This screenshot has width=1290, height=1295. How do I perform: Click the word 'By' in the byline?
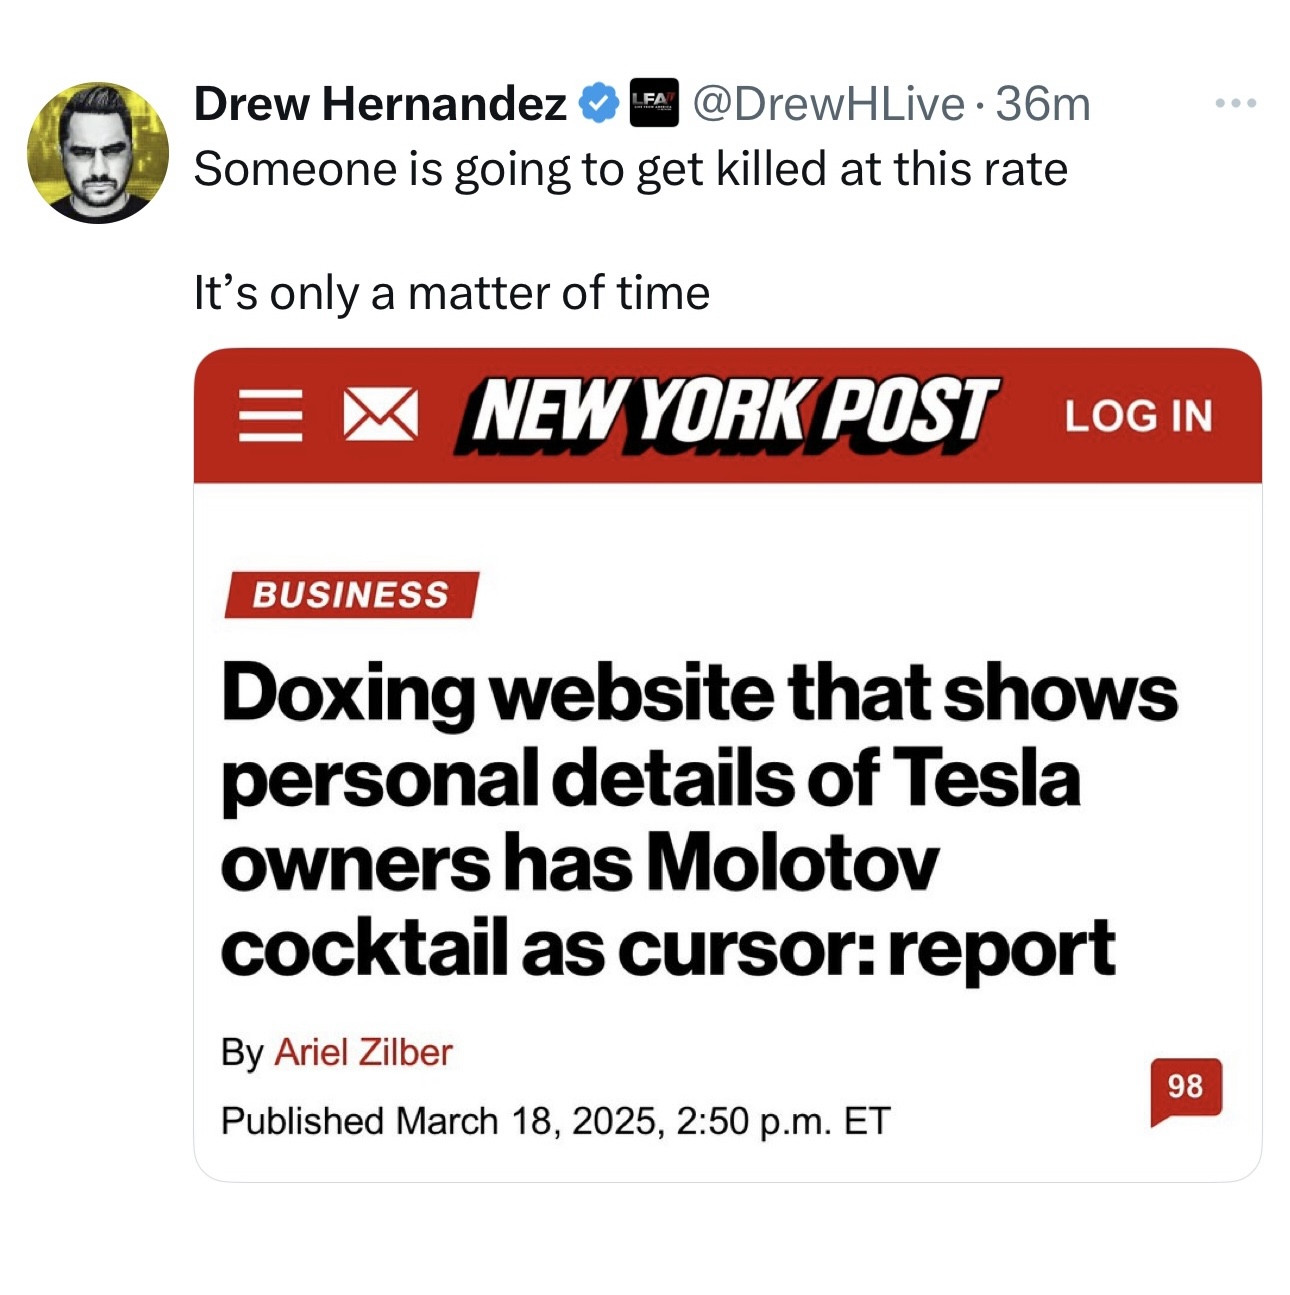point(241,1052)
